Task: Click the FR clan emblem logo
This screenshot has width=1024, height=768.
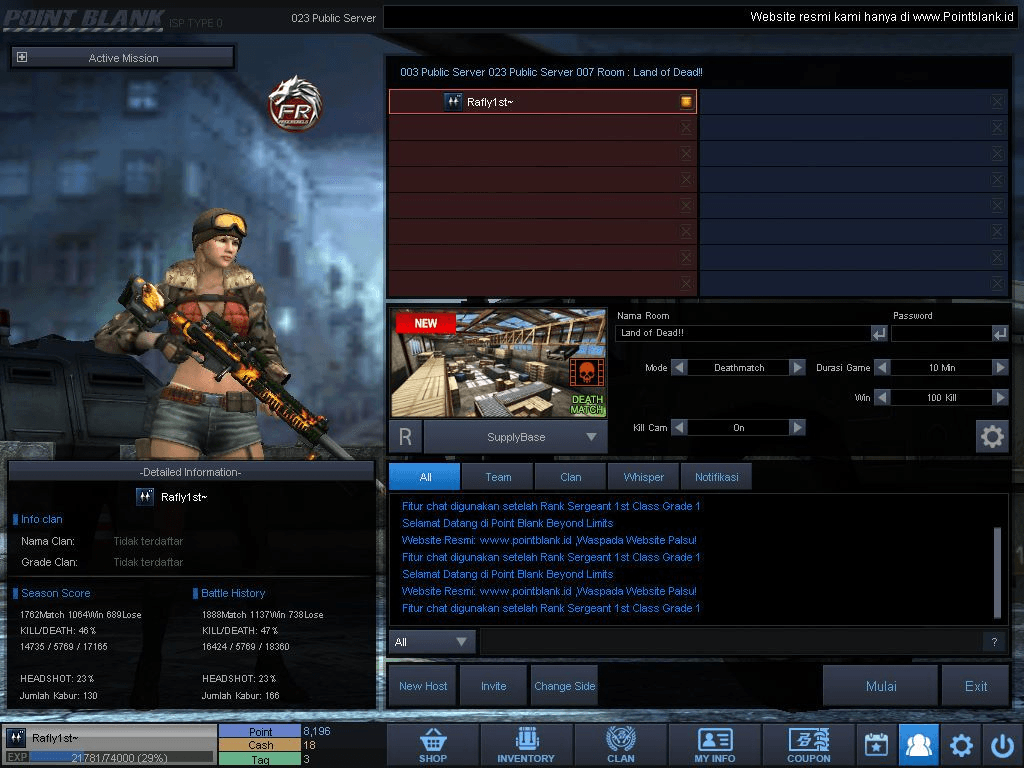Action: [295, 104]
